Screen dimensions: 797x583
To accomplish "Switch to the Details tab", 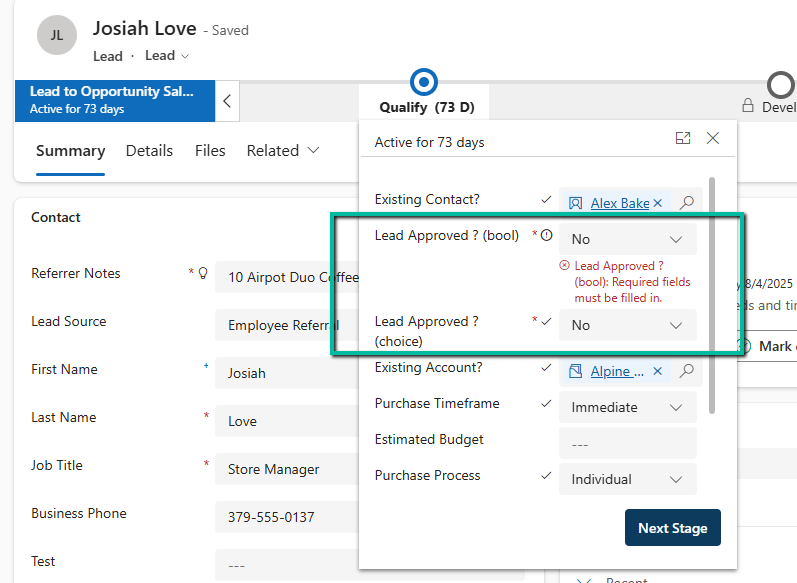I will 149,151.
